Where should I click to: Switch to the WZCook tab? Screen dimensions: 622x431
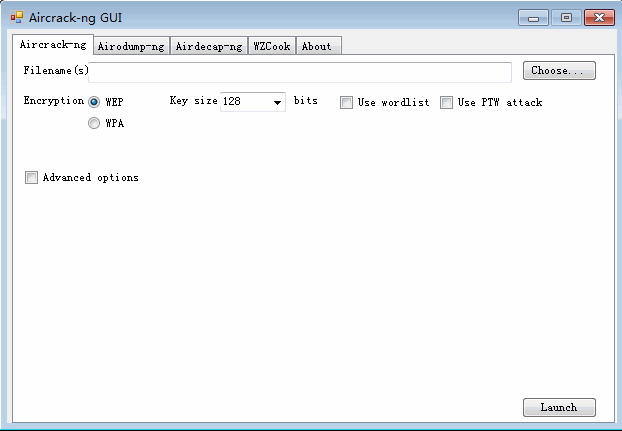(x=272, y=46)
